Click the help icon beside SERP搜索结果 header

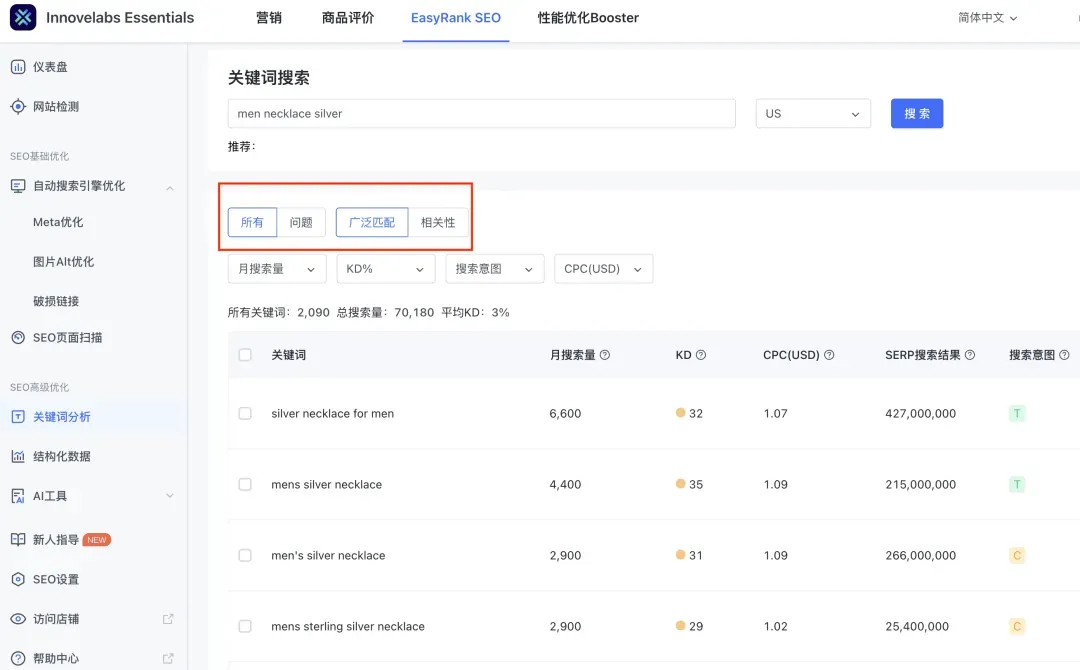tap(970, 355)
